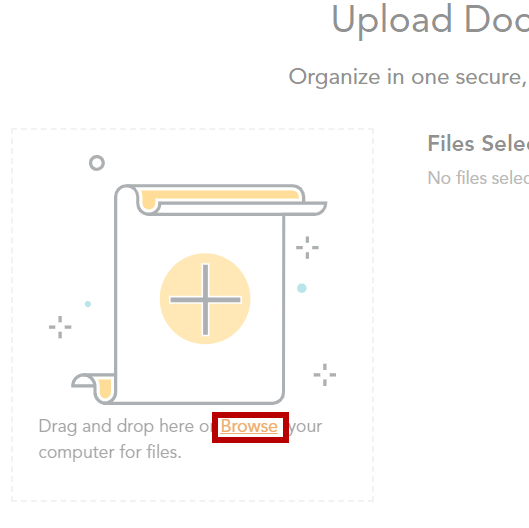Click the gray plus sign inside the circle
529x528 pixels.
coord(205,300)
